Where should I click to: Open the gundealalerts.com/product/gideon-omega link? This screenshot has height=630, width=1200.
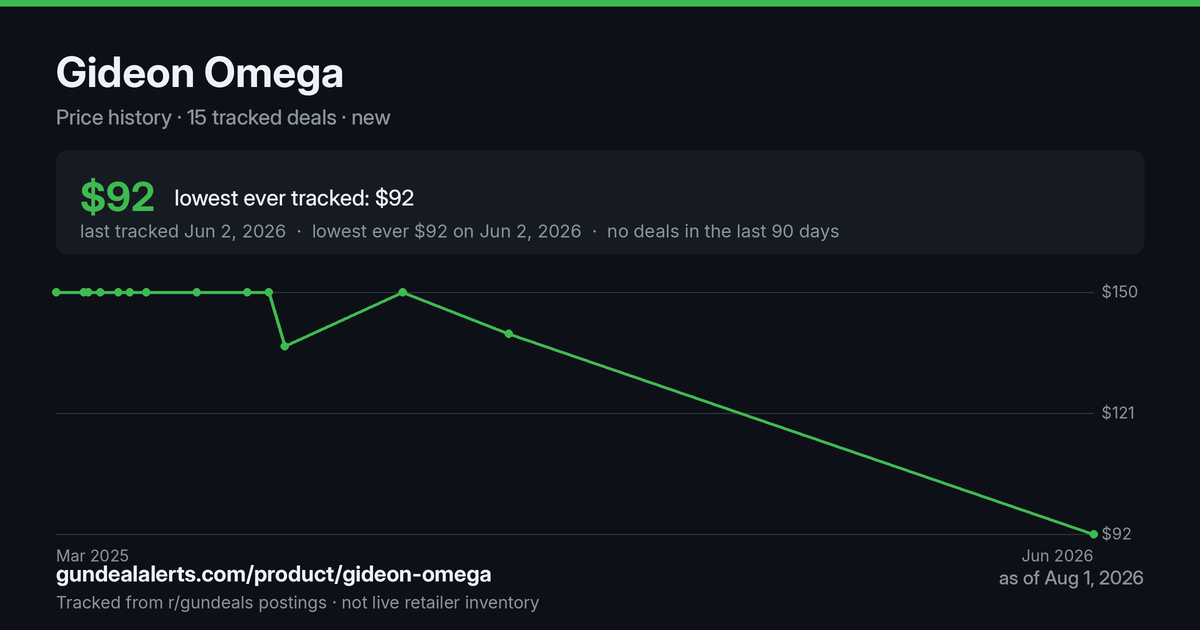[273, 575]
